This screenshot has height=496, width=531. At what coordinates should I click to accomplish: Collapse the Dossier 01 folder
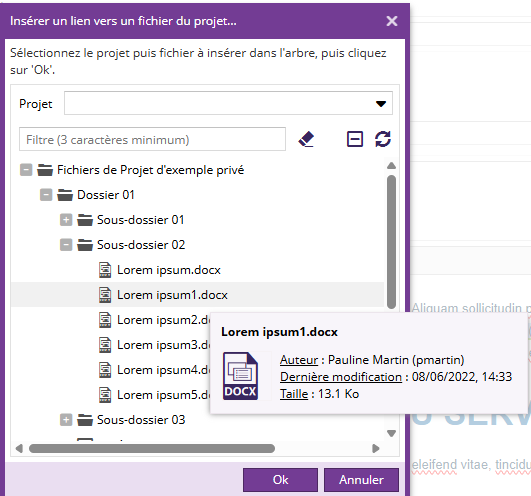click(46, 195)
